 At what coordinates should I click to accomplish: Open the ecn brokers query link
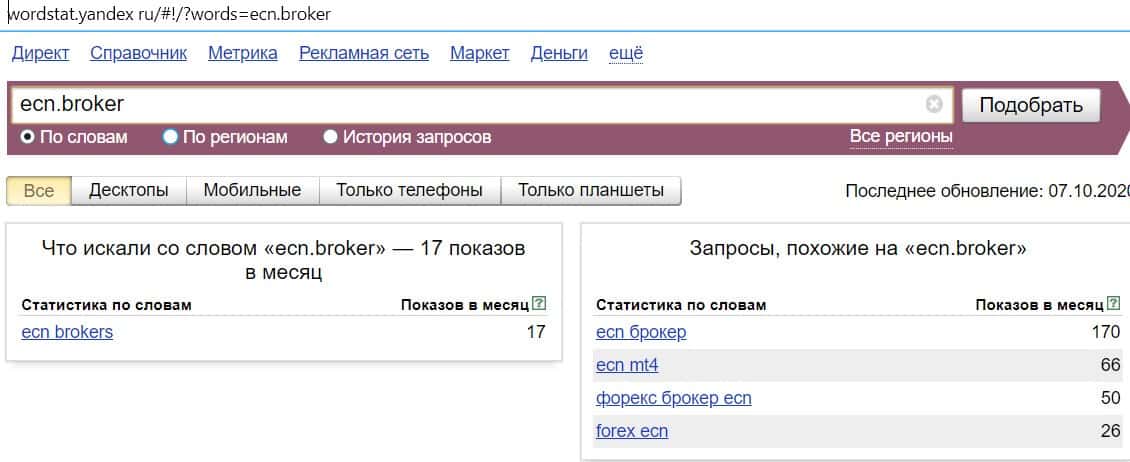point(67,332)
